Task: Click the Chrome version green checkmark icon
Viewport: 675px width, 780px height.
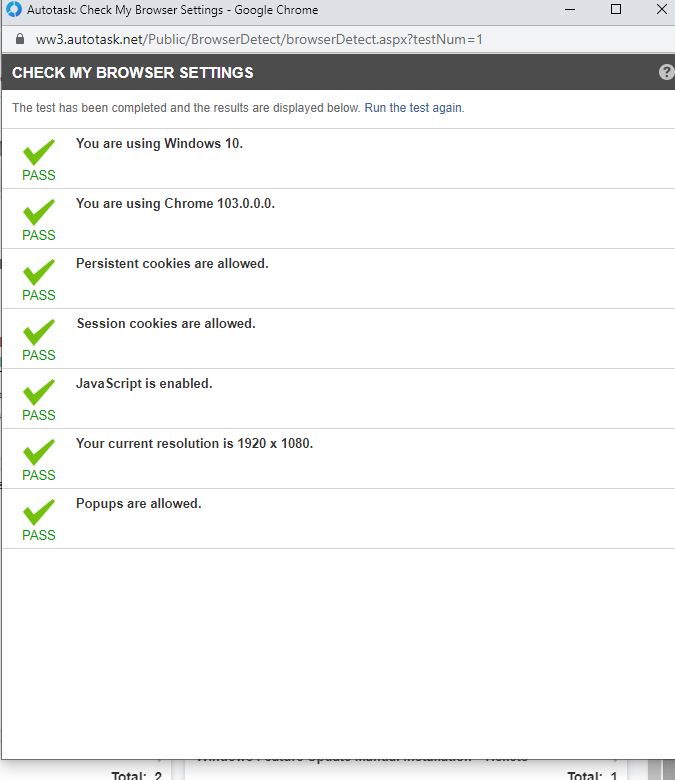Action: [x=39, y=212]
